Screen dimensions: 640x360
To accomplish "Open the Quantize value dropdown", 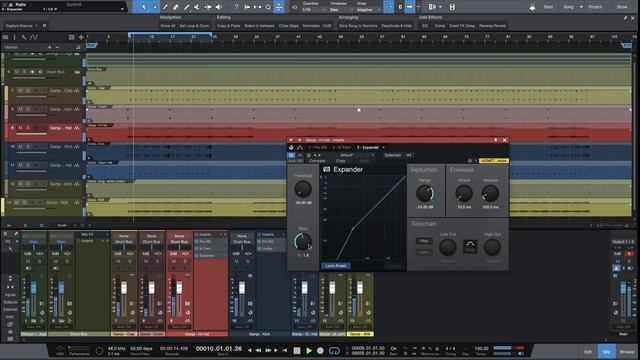I will (314, 9).
